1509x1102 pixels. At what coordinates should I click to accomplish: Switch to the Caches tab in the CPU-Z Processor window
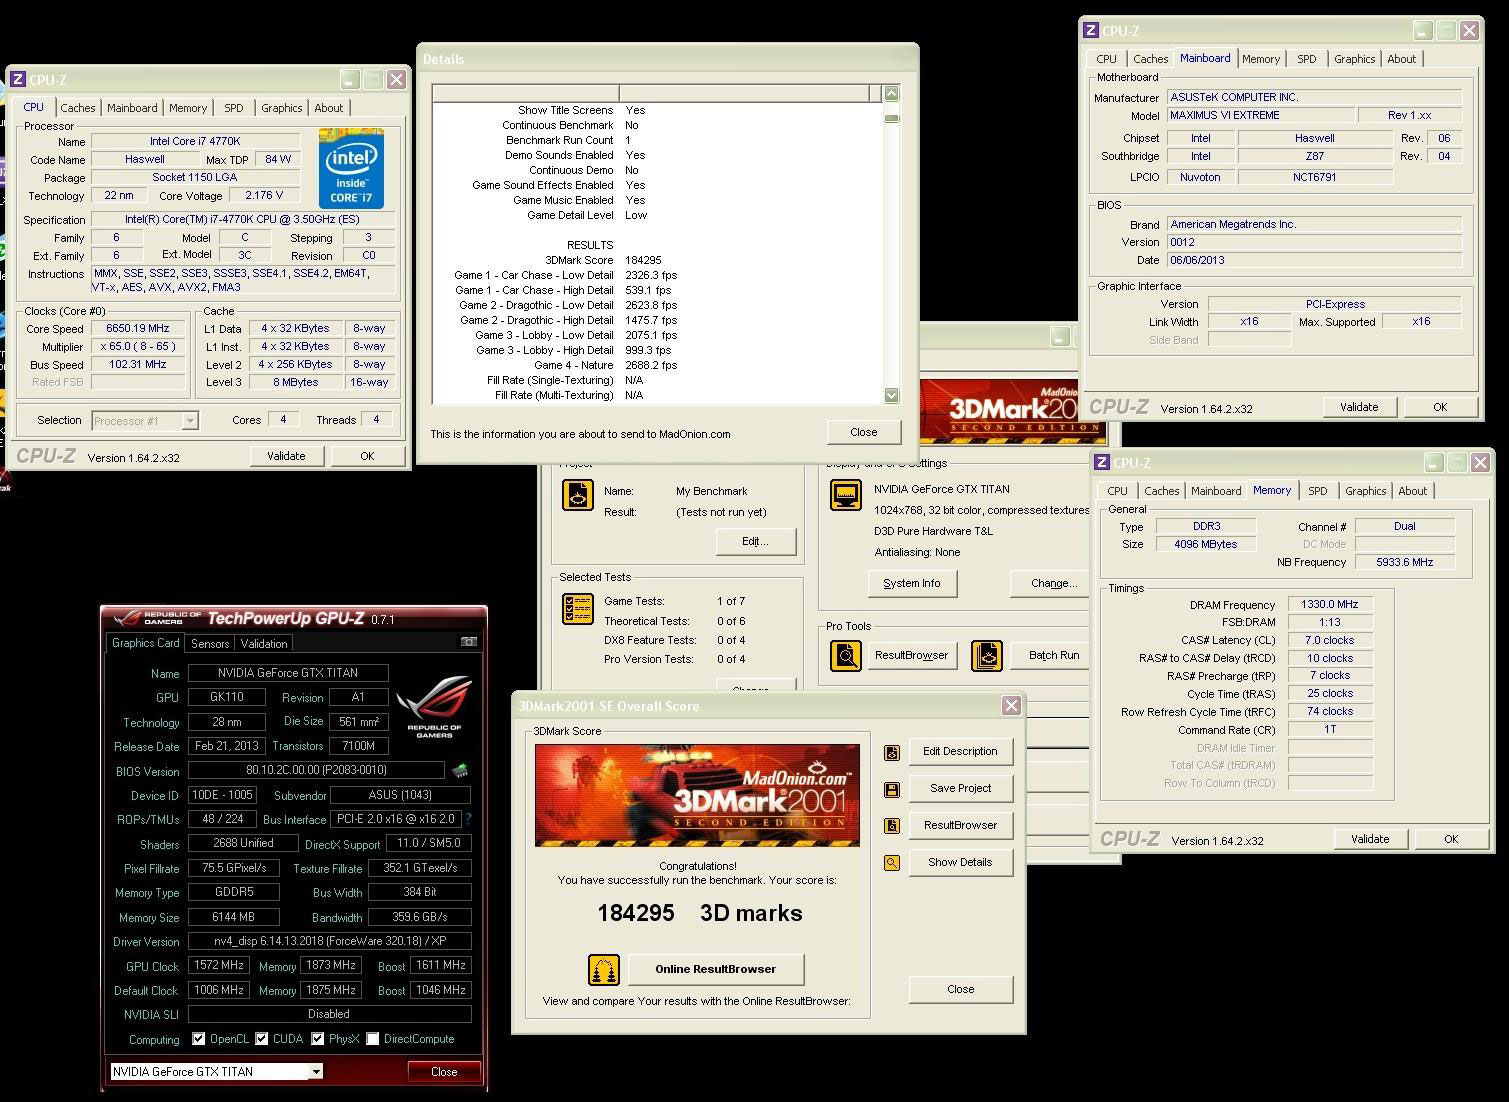coord(78,108)
